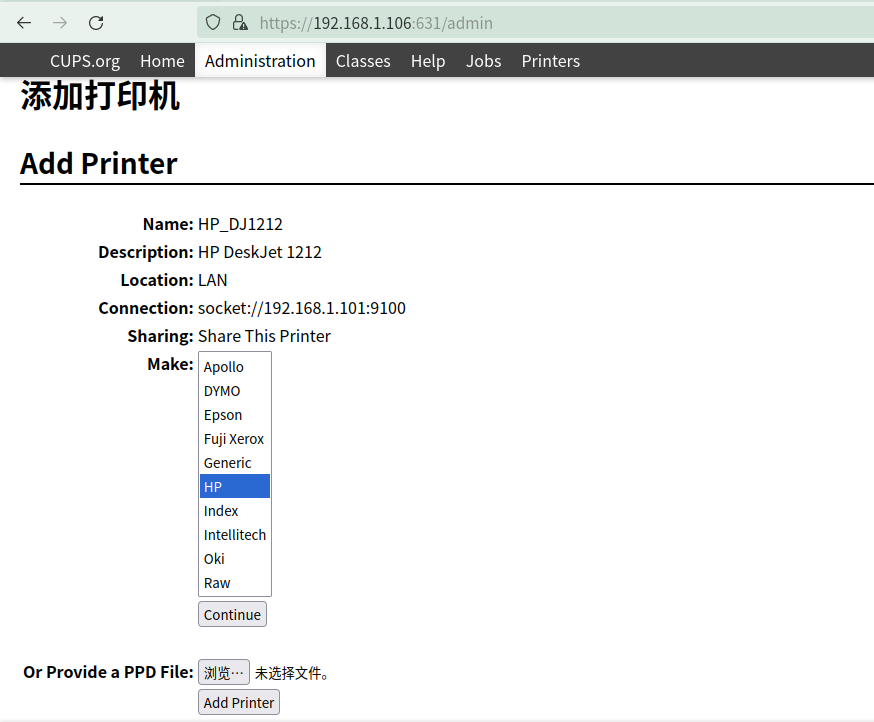Image resolution: width=874 pixels, height=722 pixels.
Task: View the Jobs tab
Action: pos(483,61)
